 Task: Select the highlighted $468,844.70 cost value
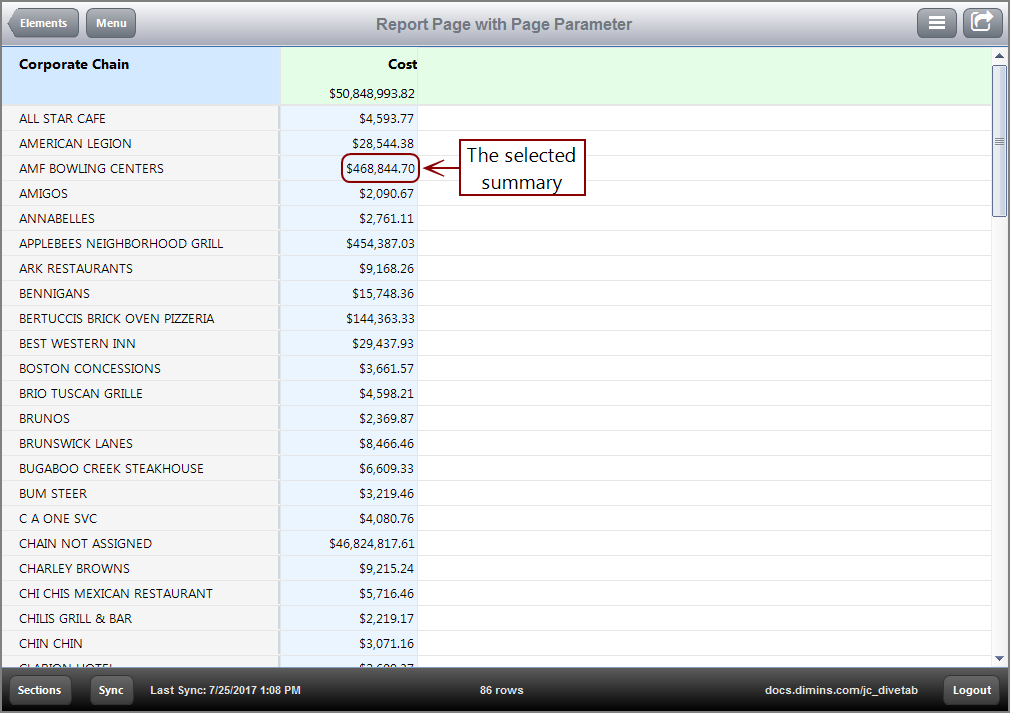pos(380,169)
